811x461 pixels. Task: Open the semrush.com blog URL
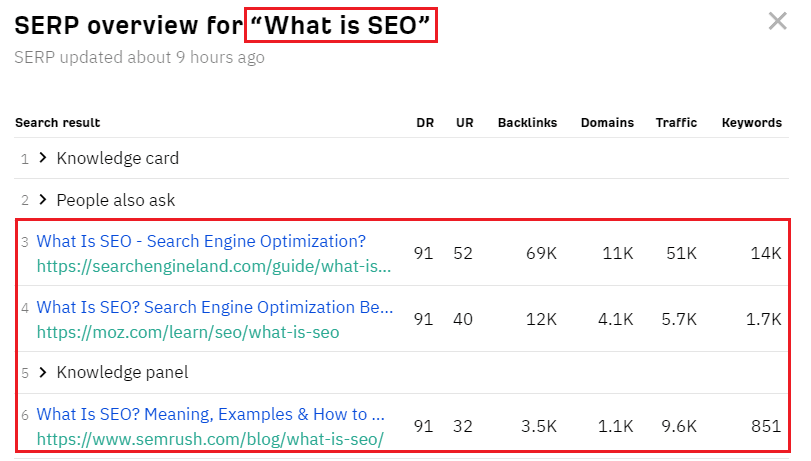click(x=210, y=439)
